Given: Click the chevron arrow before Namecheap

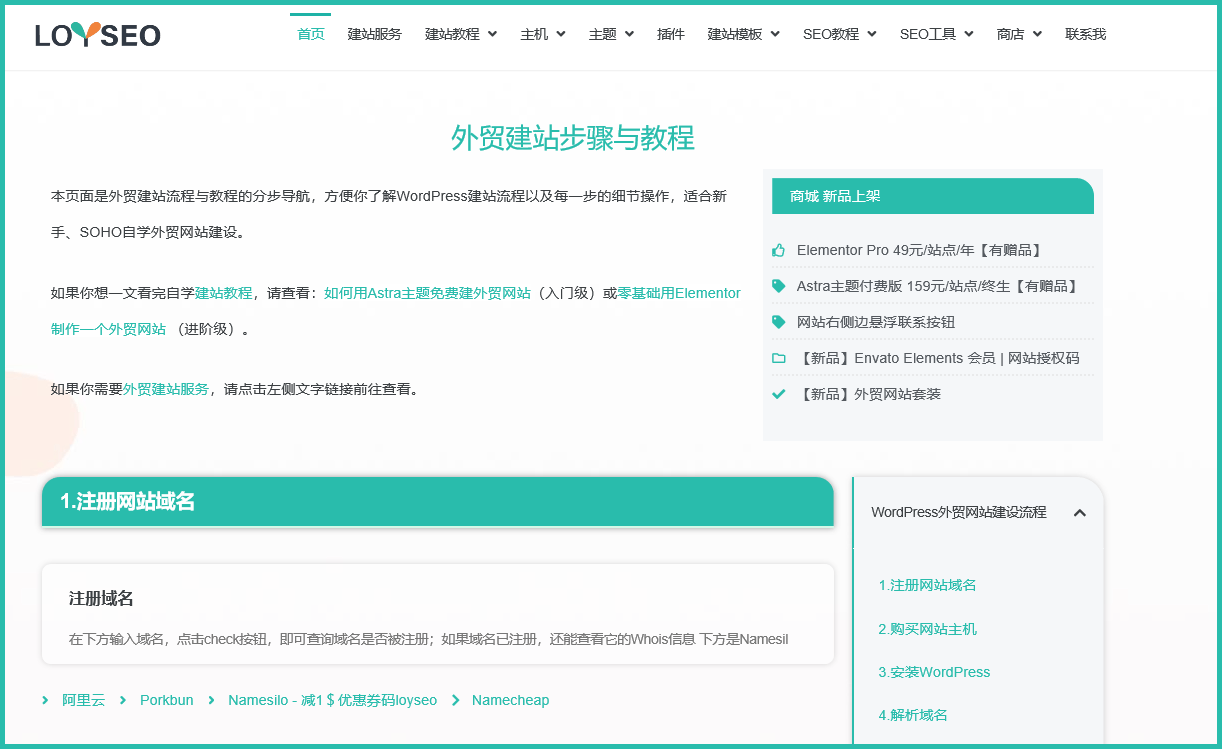Looking at the screenshot, I should coord(455,700).
